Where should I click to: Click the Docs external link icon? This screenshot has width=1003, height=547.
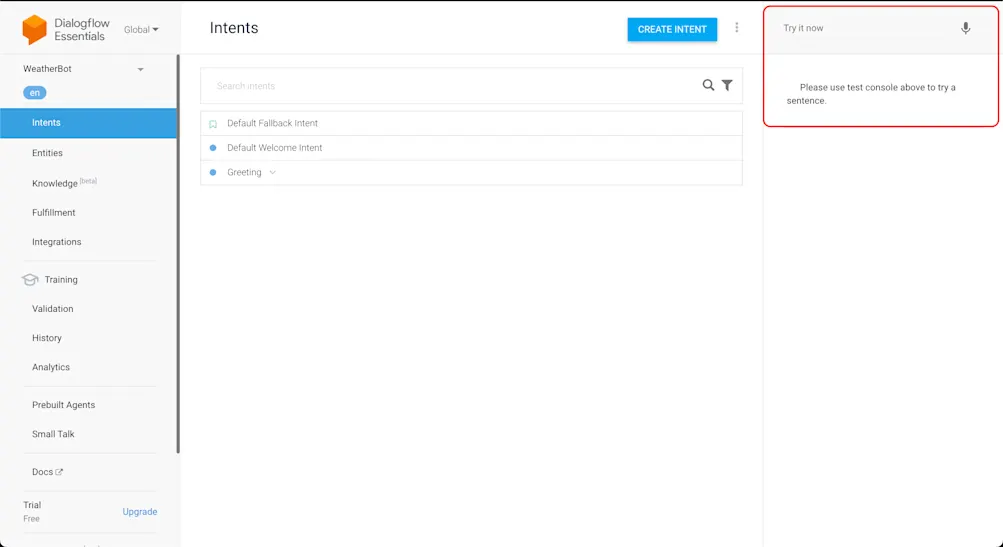tap(59, 472)
